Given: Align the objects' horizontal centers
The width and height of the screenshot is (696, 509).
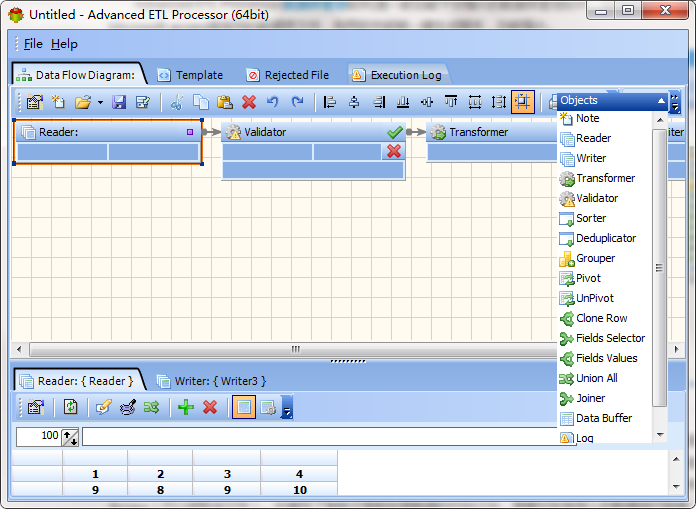Looking at the screenshot, I should pyautogui.click(x=354, y=102).
